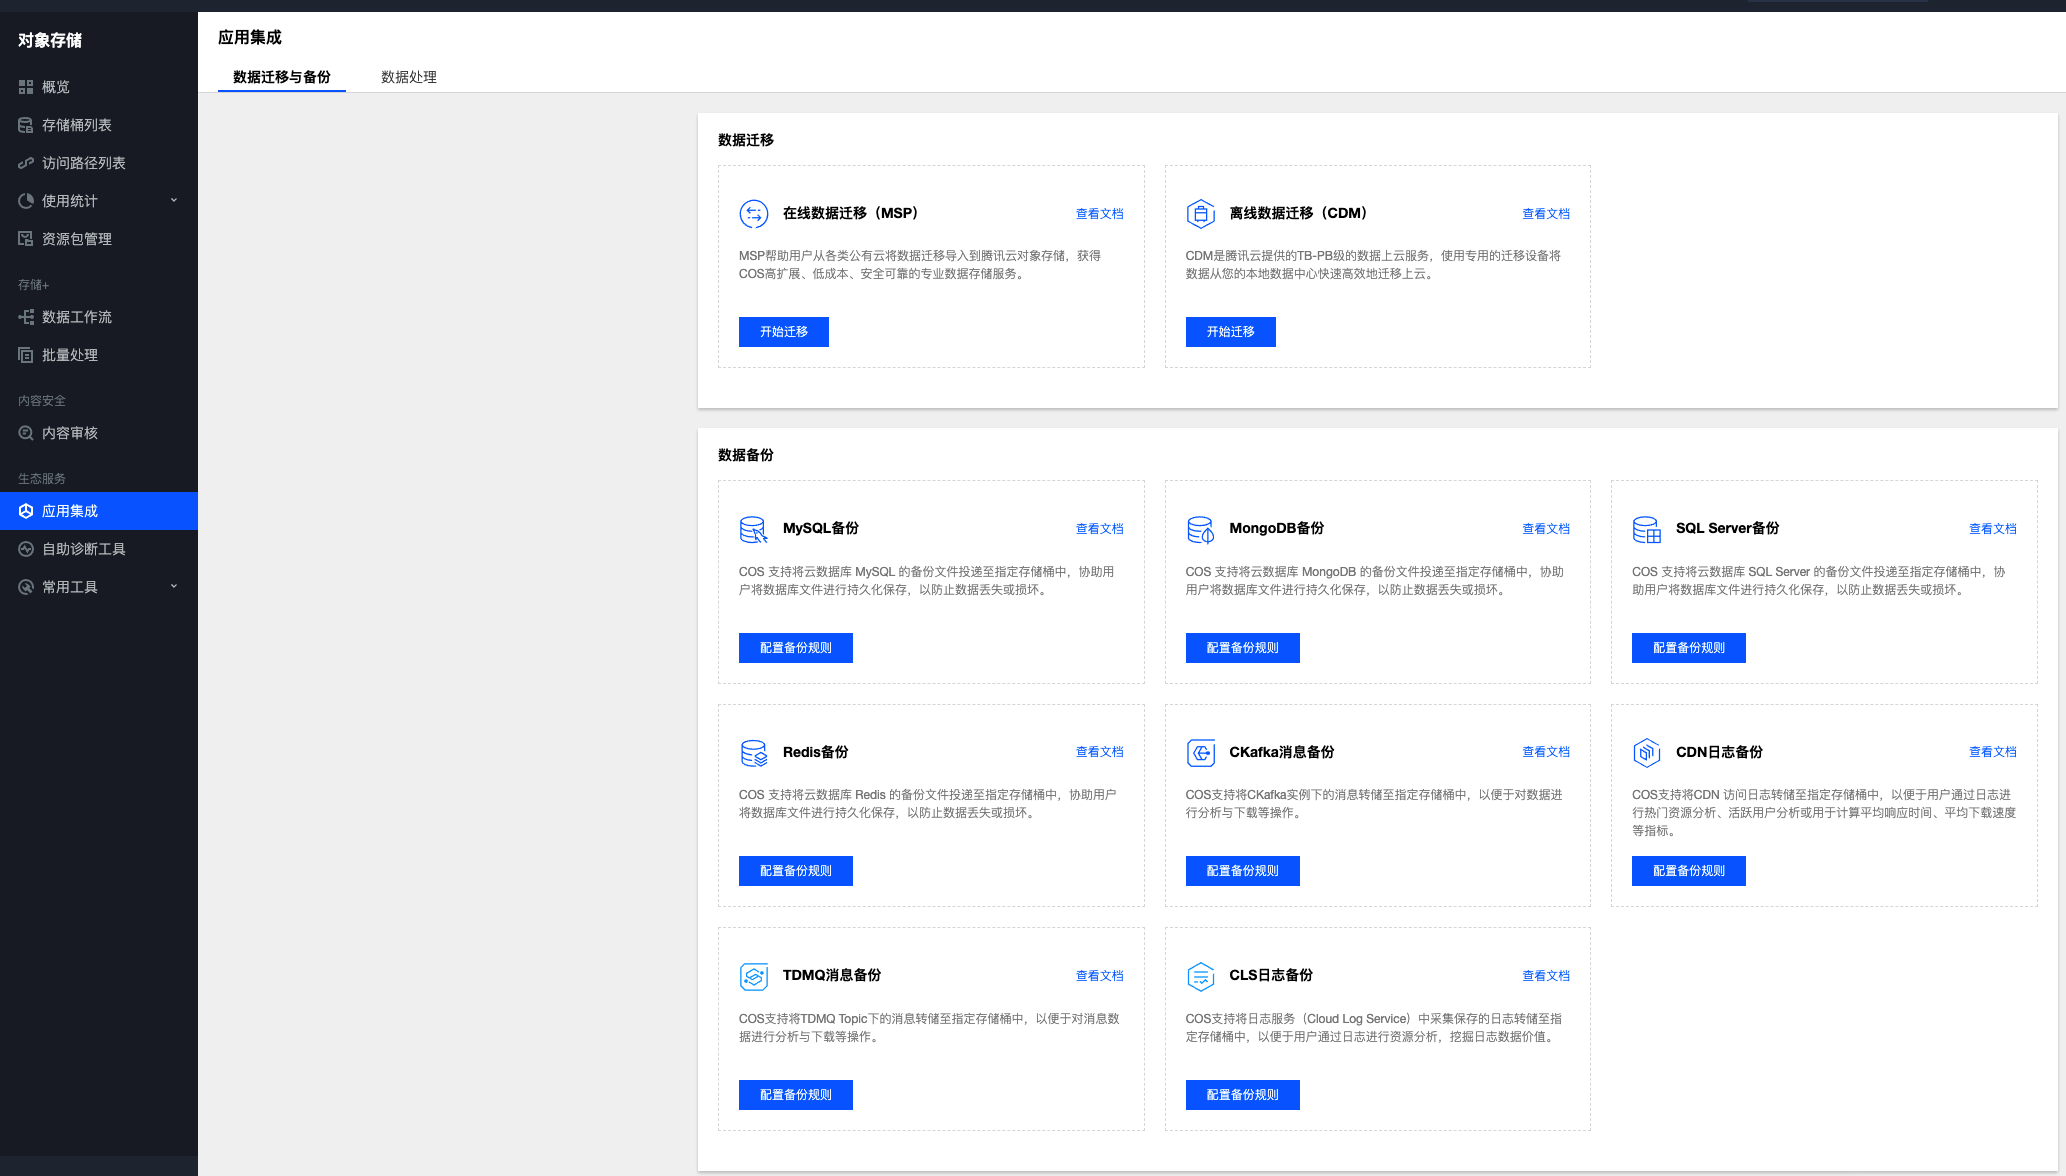This screenshot has height=1176, width=2066.
Task: Click 开始迁移 under 离线数据迁移（CDM）
Action: [x=1230, y=332]
